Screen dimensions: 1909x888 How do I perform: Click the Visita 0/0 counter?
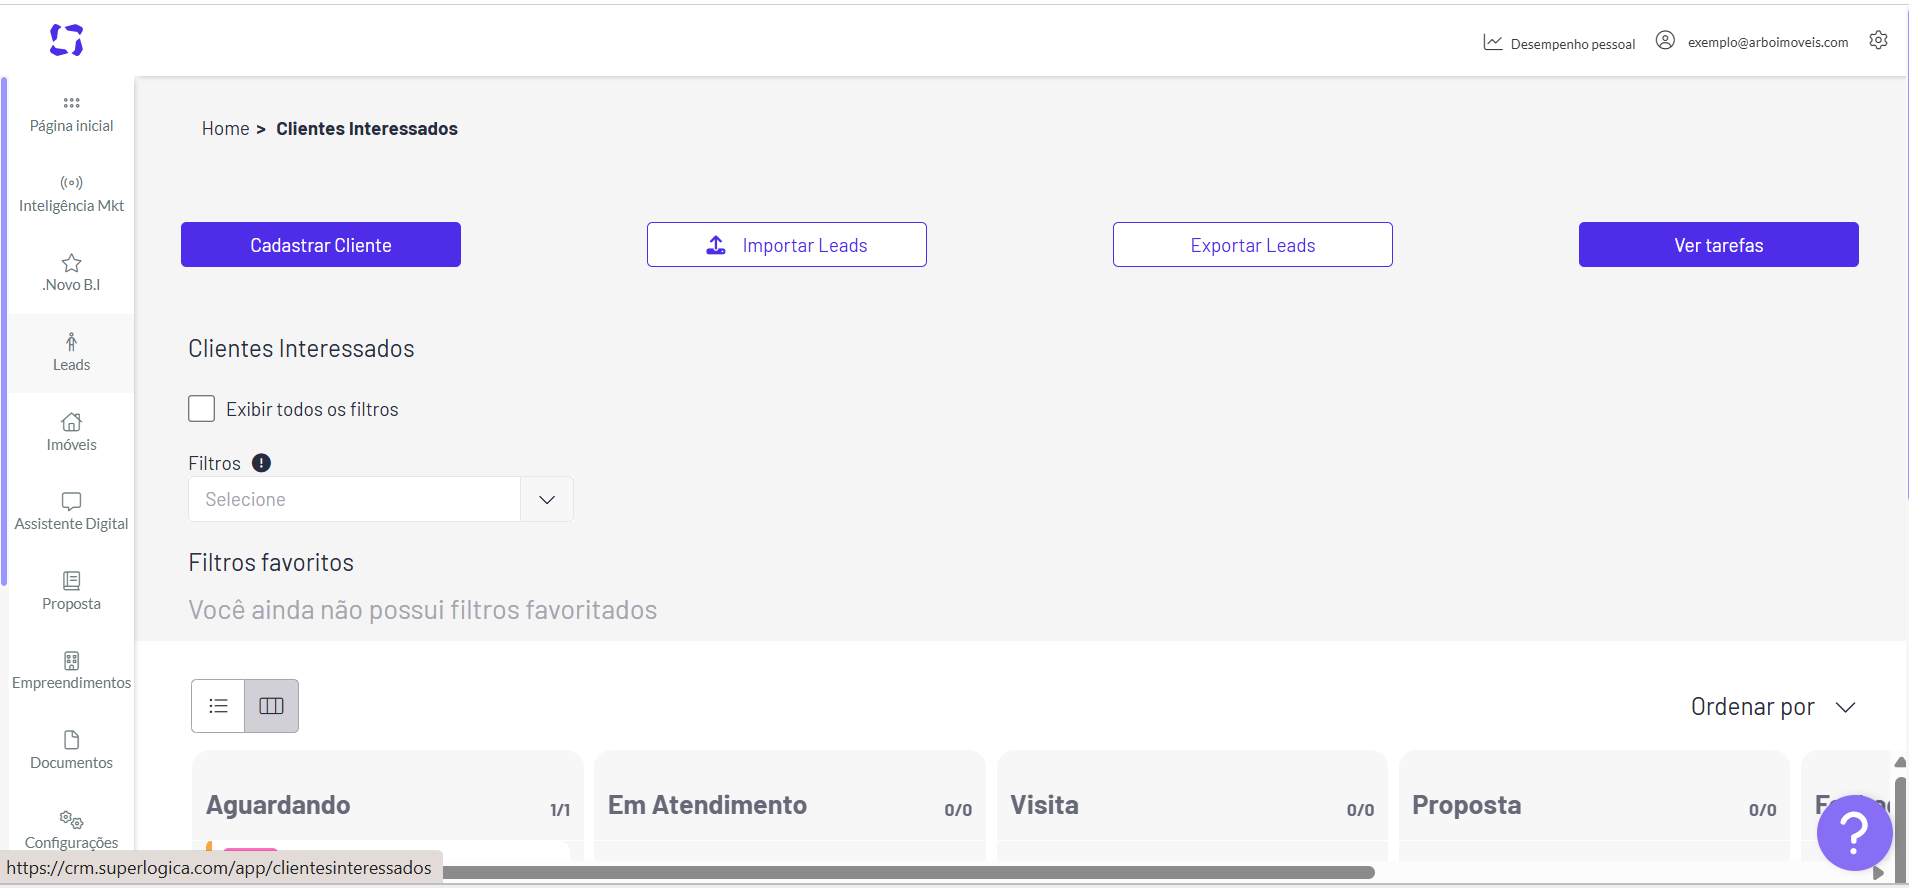[1360, 810]
